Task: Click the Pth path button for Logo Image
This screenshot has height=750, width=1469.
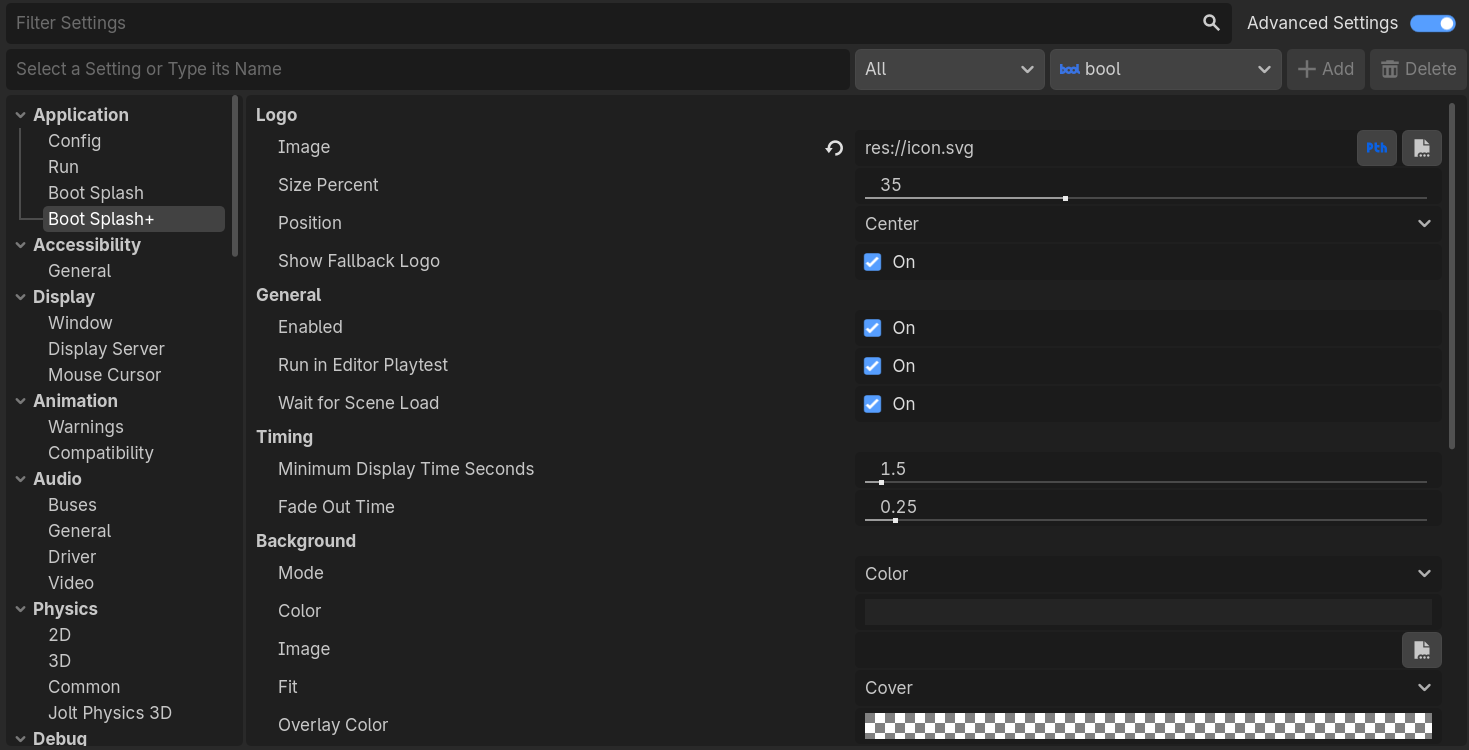Action: coord(1377,148)
